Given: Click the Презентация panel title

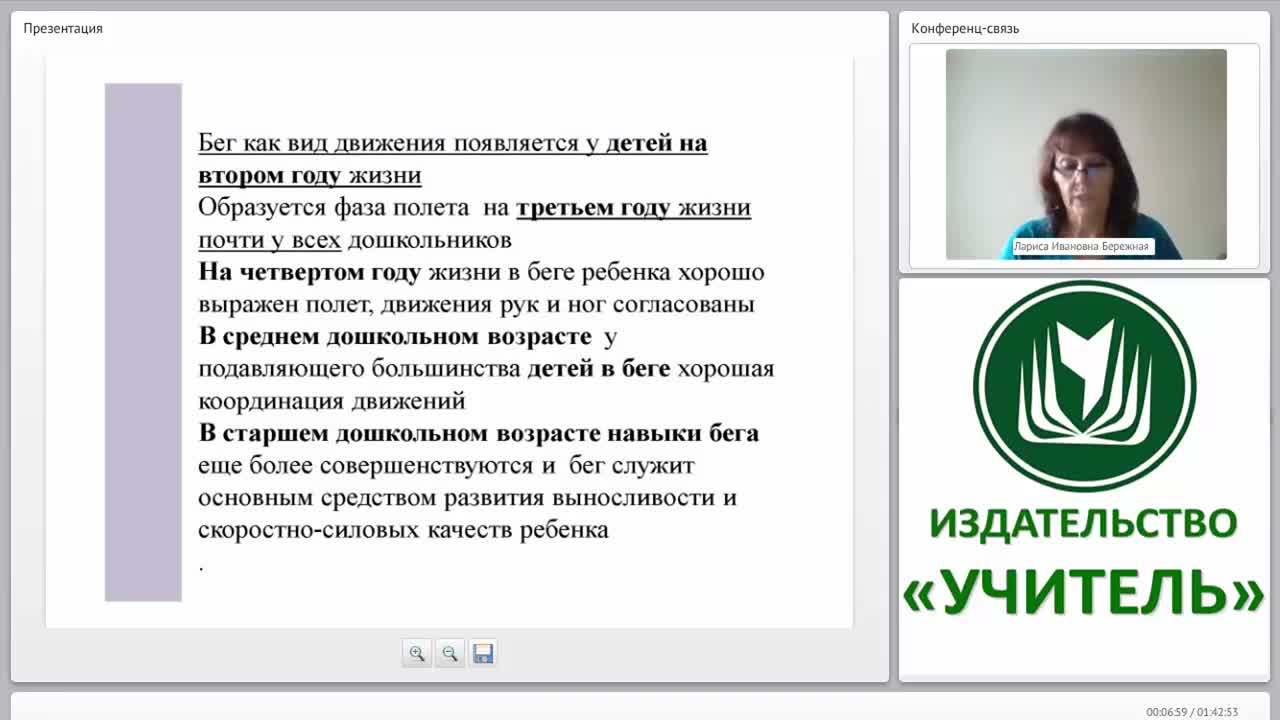Looking at the screenshot, I should [63, 28].
